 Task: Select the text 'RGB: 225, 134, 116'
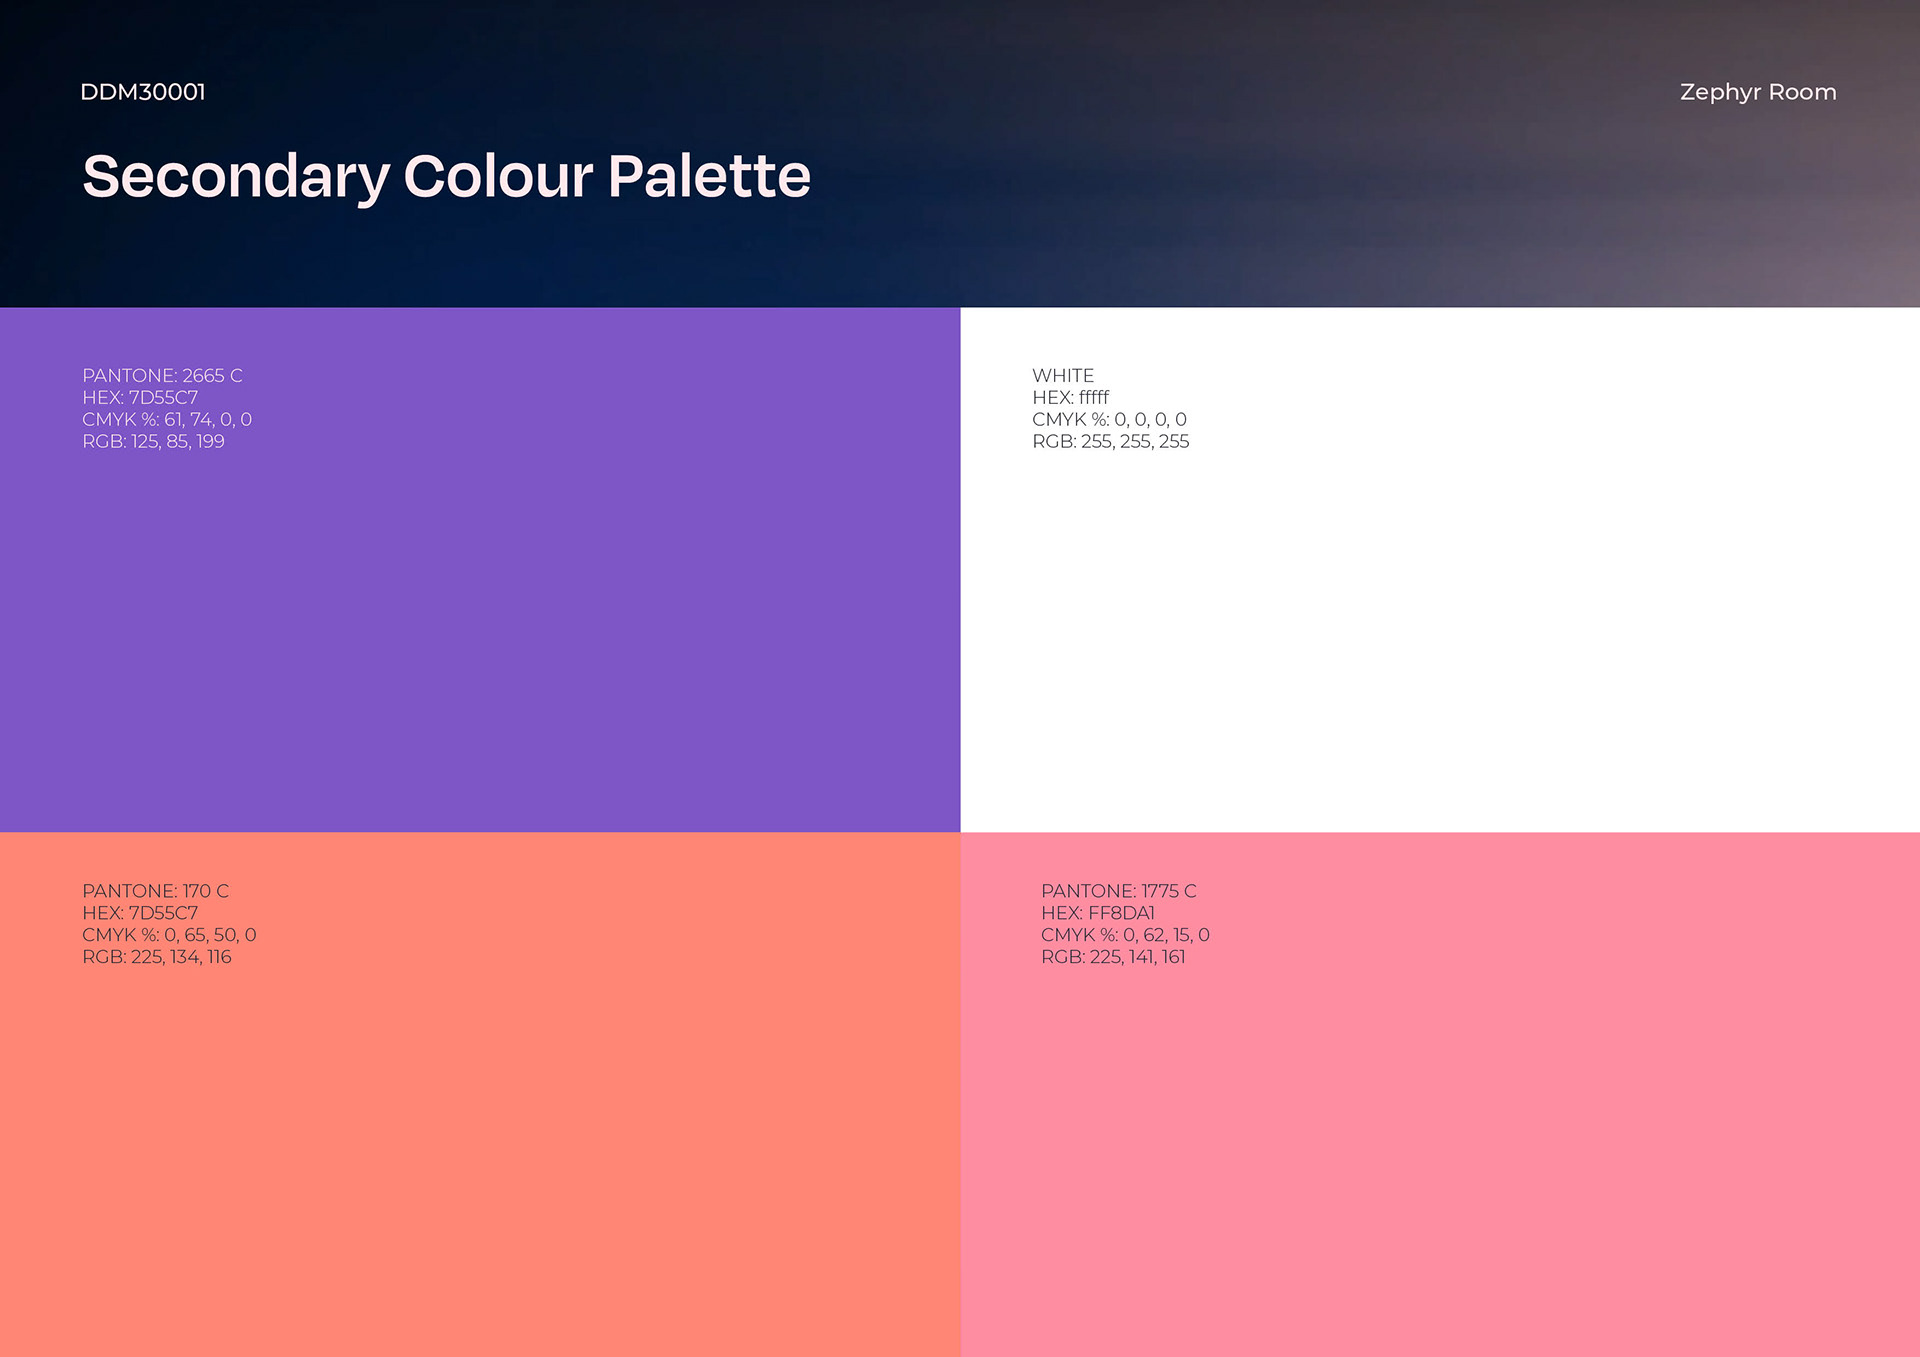coord(157,957)
